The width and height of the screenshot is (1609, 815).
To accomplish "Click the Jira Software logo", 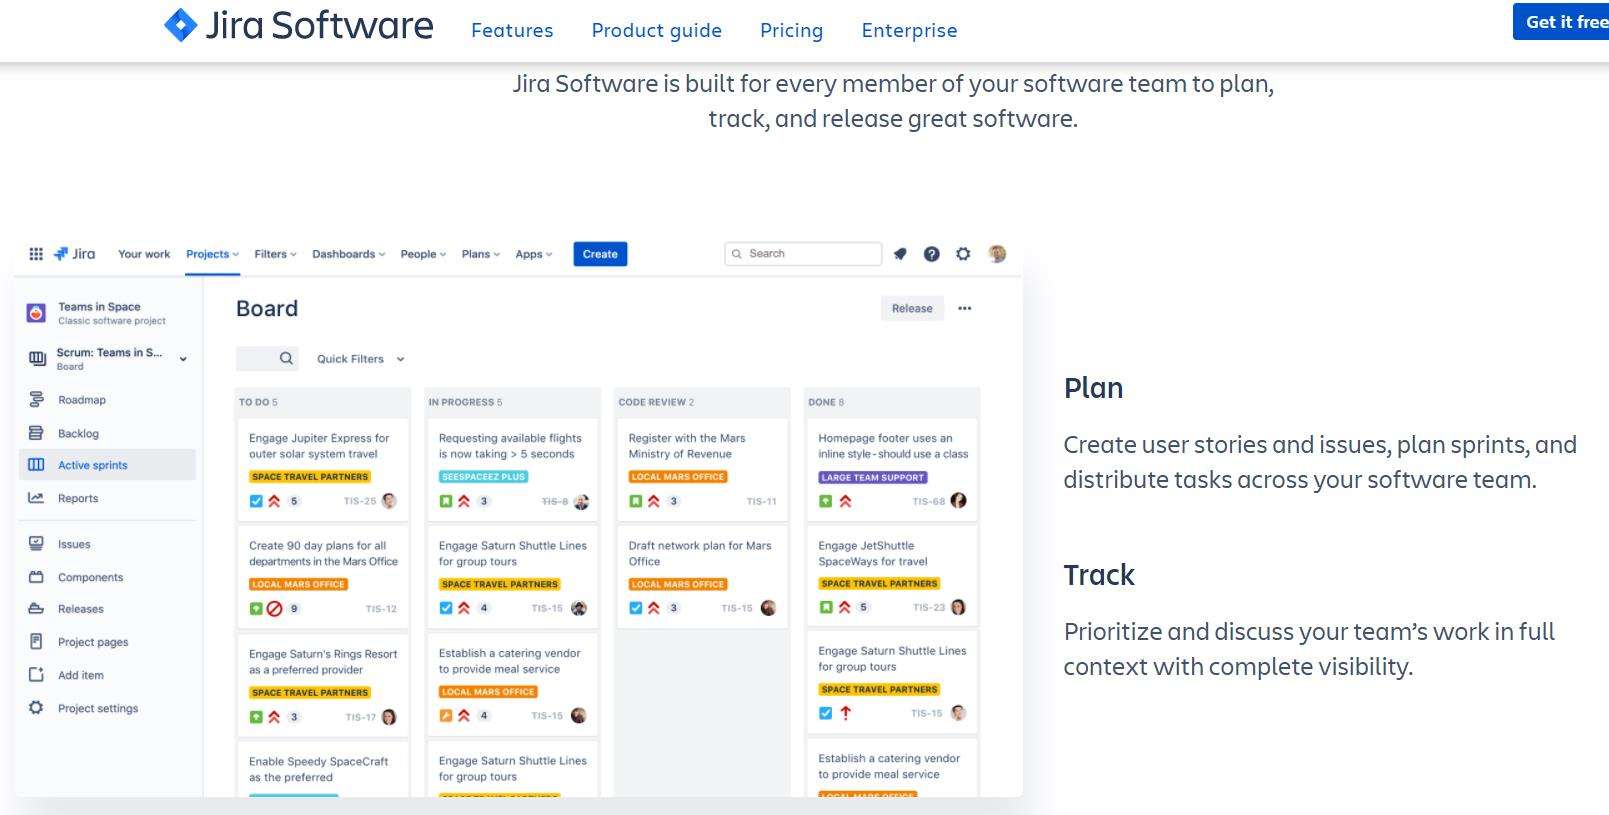I will [x=298, y=26].
